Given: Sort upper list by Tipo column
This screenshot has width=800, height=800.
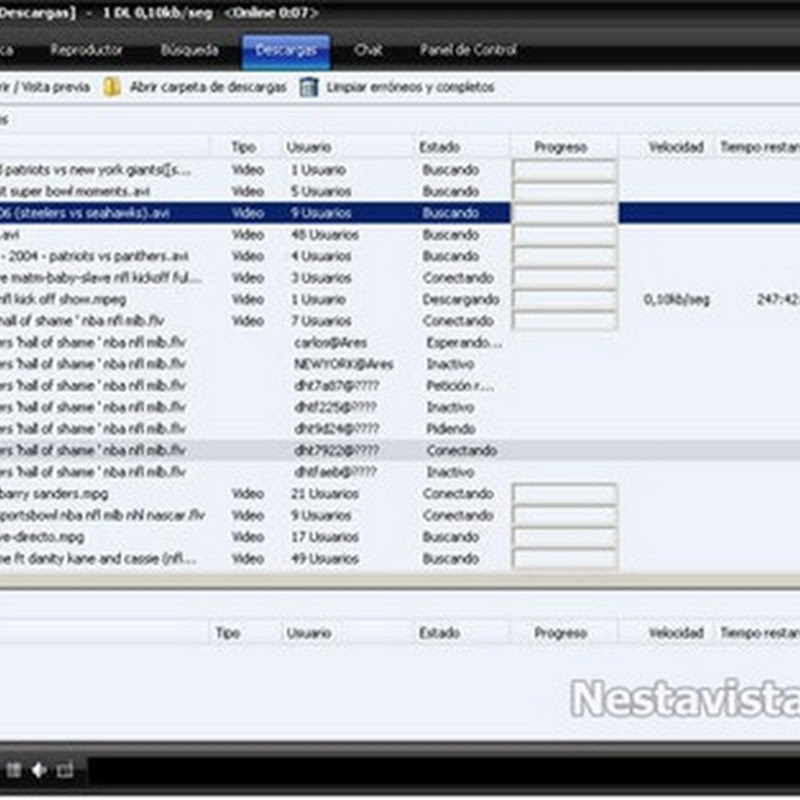Looking at the screenshot, I should (243, 147).
